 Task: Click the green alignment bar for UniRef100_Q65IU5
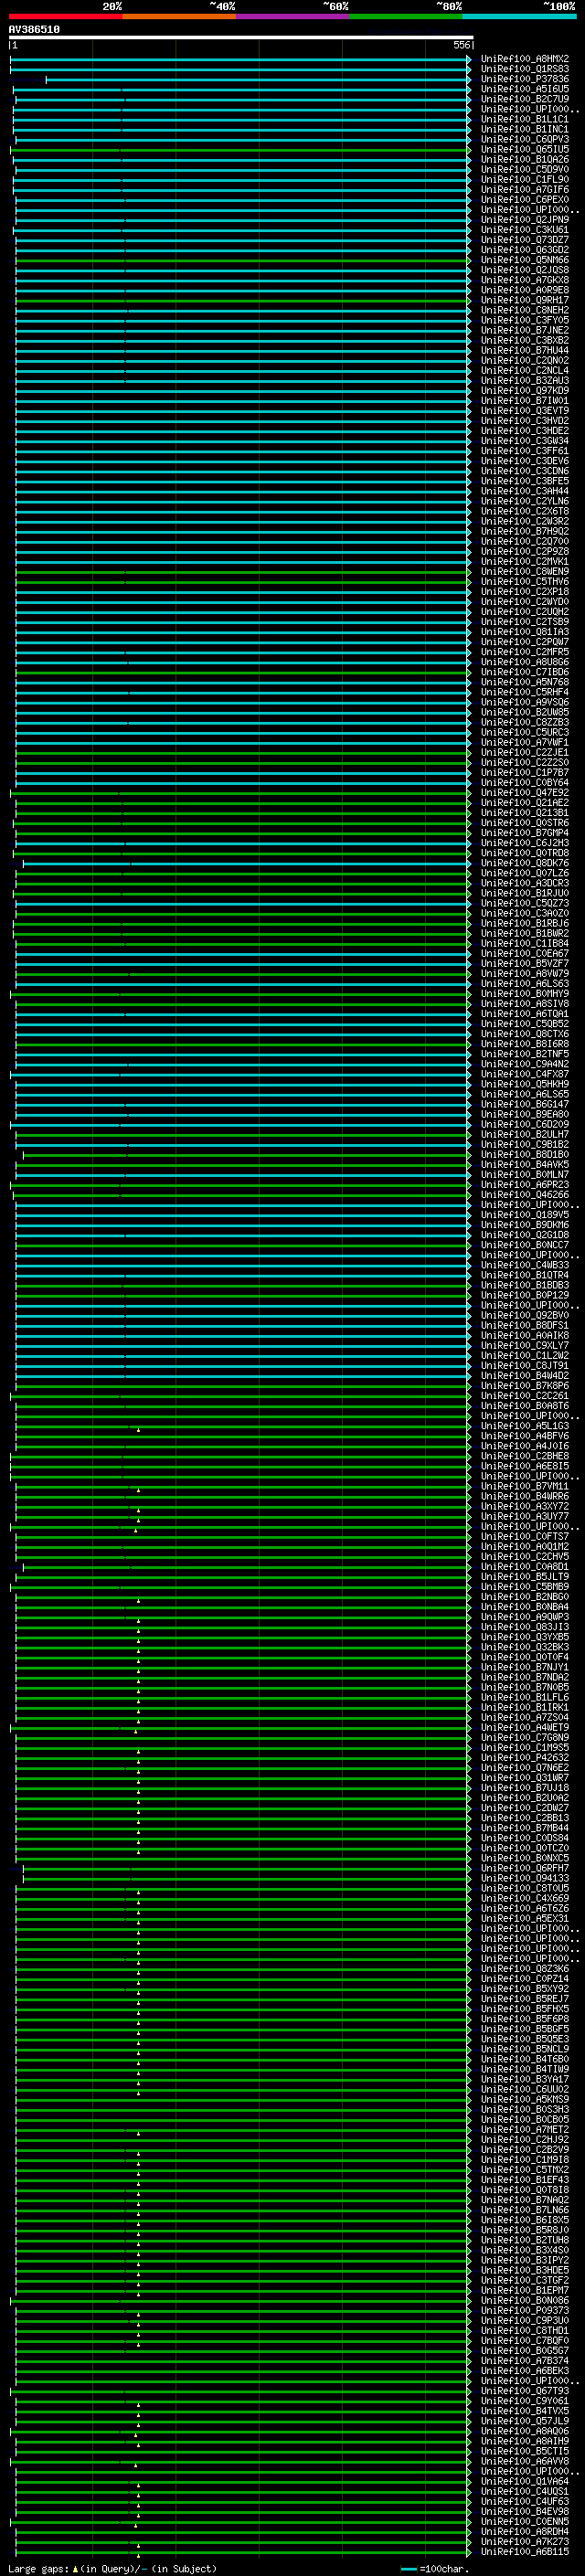240,149
